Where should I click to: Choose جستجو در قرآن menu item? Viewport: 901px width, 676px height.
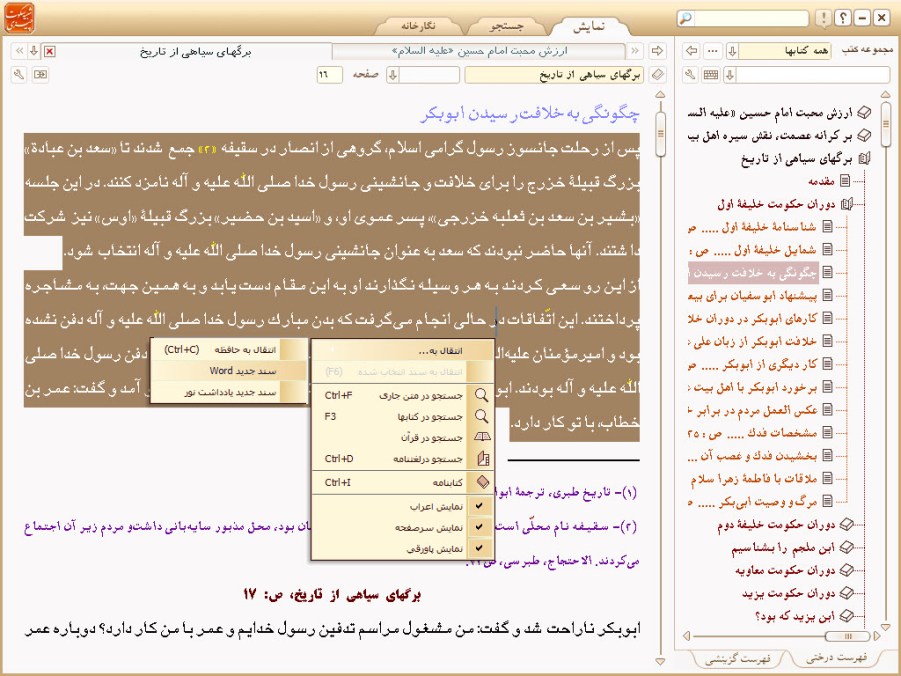402,438
